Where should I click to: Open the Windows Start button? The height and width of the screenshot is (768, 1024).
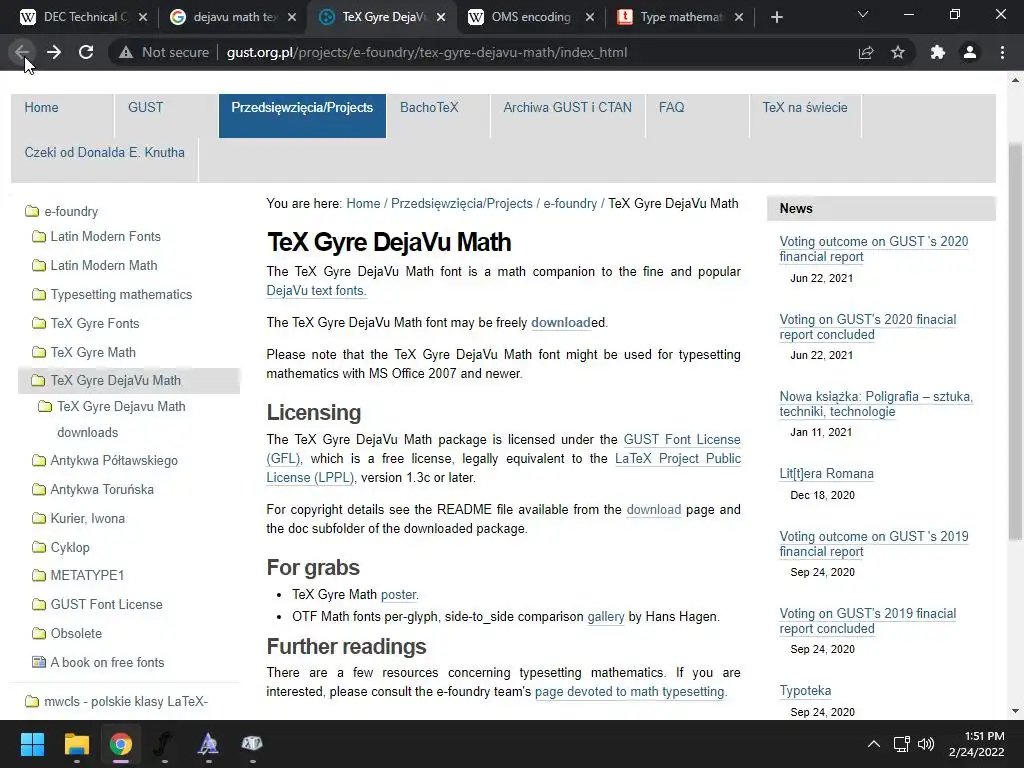click(32, 744)
